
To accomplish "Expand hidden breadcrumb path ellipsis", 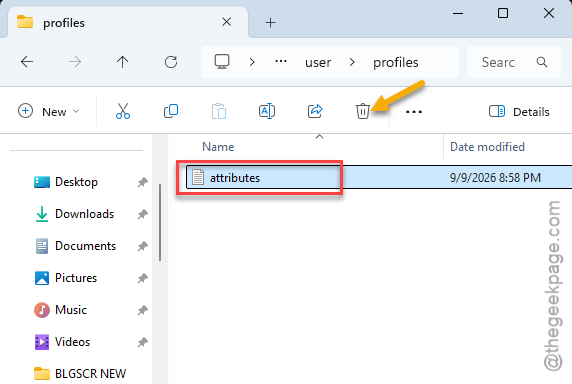I will [281, 61].
